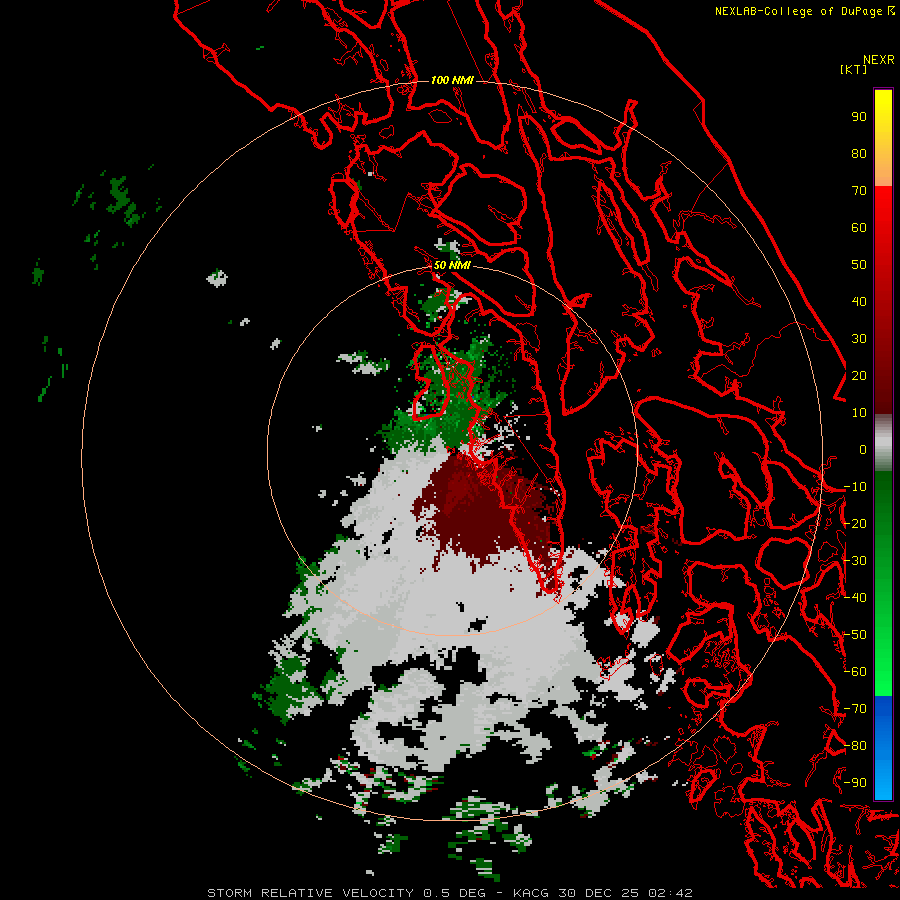Click the 10 knot scale label
Image resolution: width=900 pixels, height=900 pixels.
(x=859, y=413)
